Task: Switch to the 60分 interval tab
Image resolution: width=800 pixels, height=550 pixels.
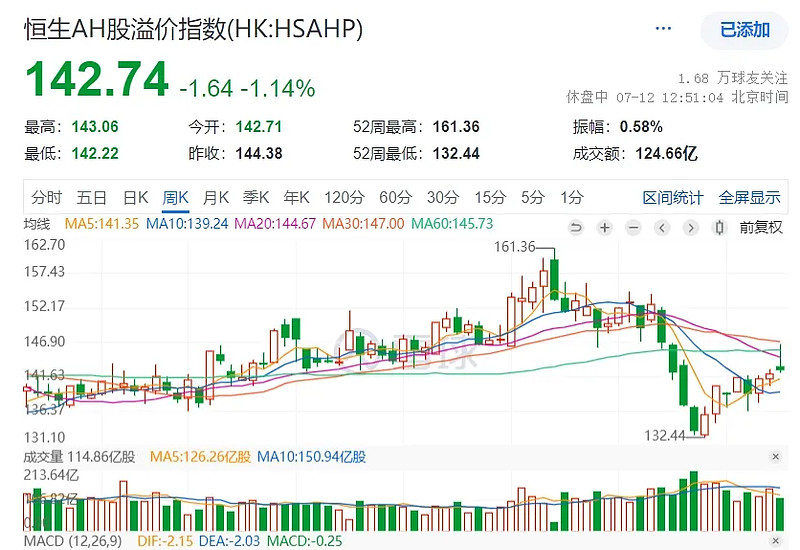Action: tap(395, 197)
